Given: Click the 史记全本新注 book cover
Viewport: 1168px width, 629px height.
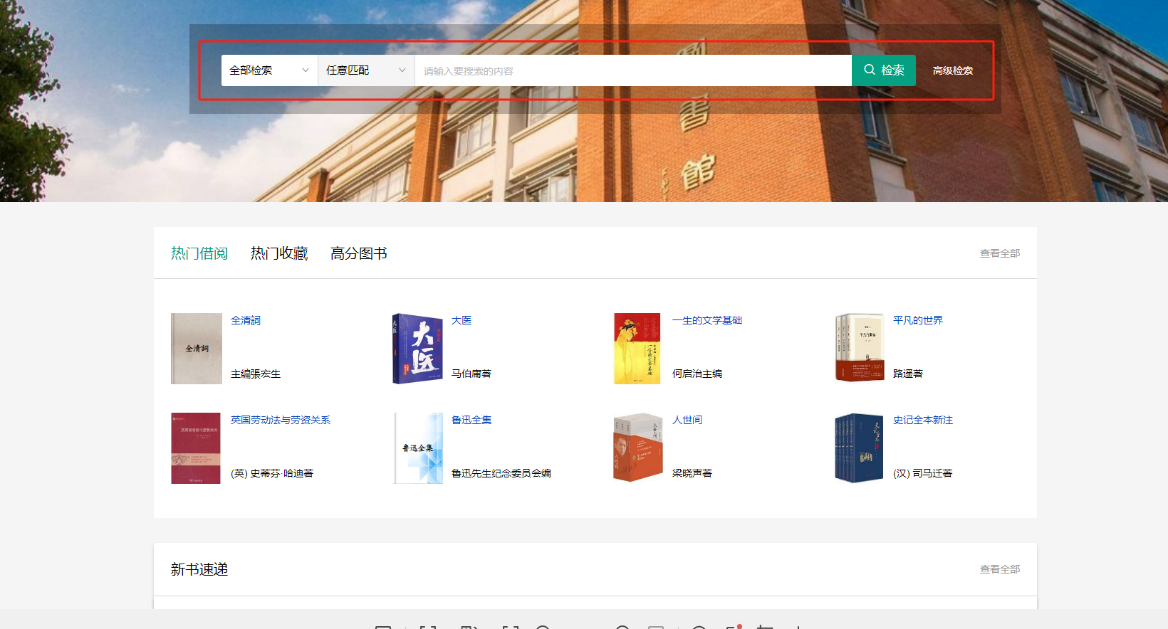Looking at the screenshot, I should click(859, 448).
